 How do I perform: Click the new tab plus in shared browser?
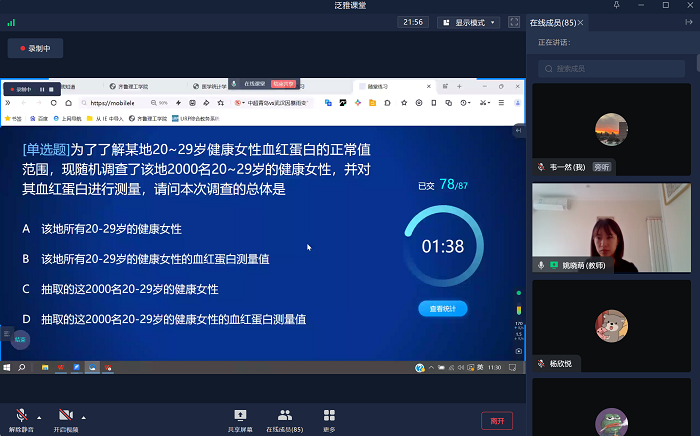(x=459, y=86)
